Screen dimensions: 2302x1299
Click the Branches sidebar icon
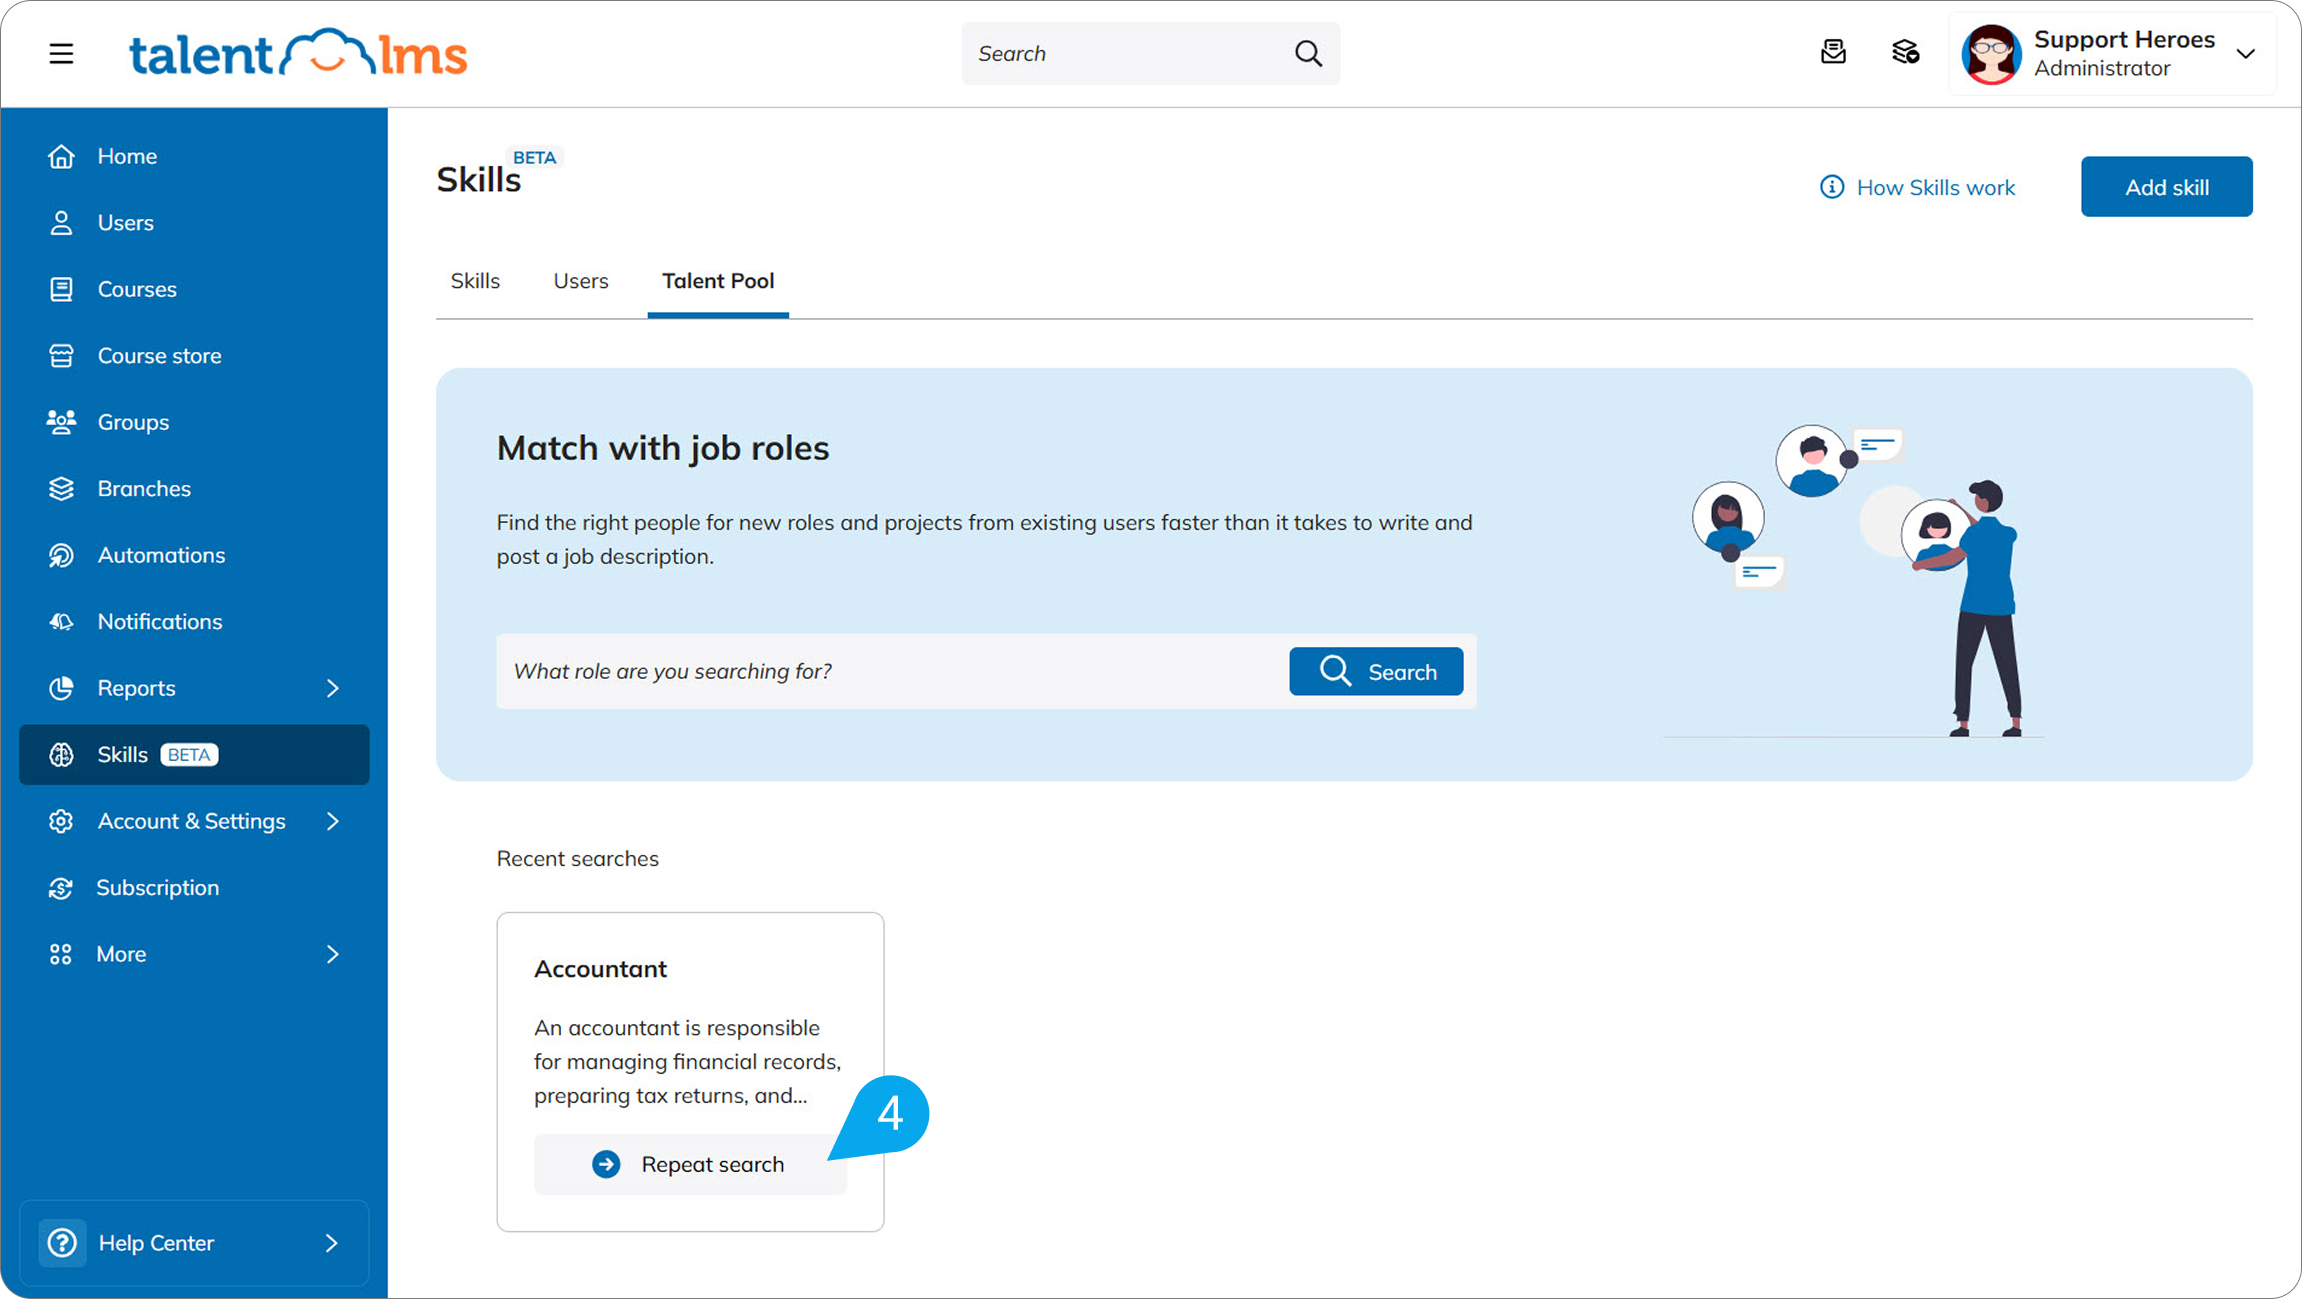[61, 489]
